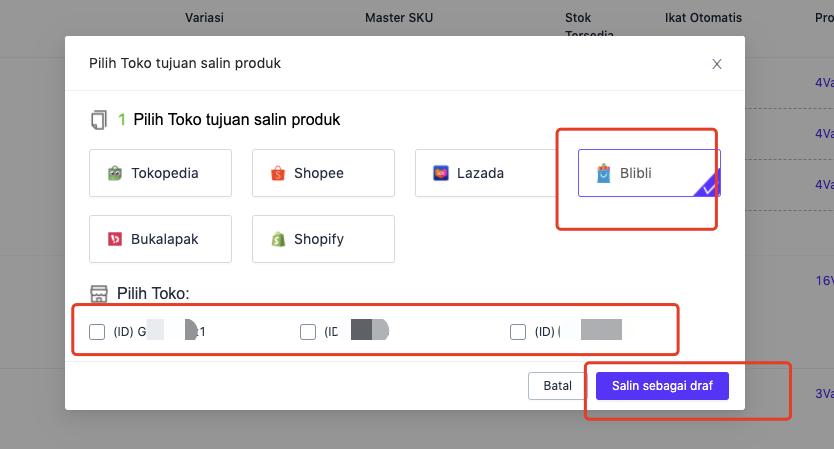
Task: Choose the Shopify marketplace card
Action: [x=323, y=239]
